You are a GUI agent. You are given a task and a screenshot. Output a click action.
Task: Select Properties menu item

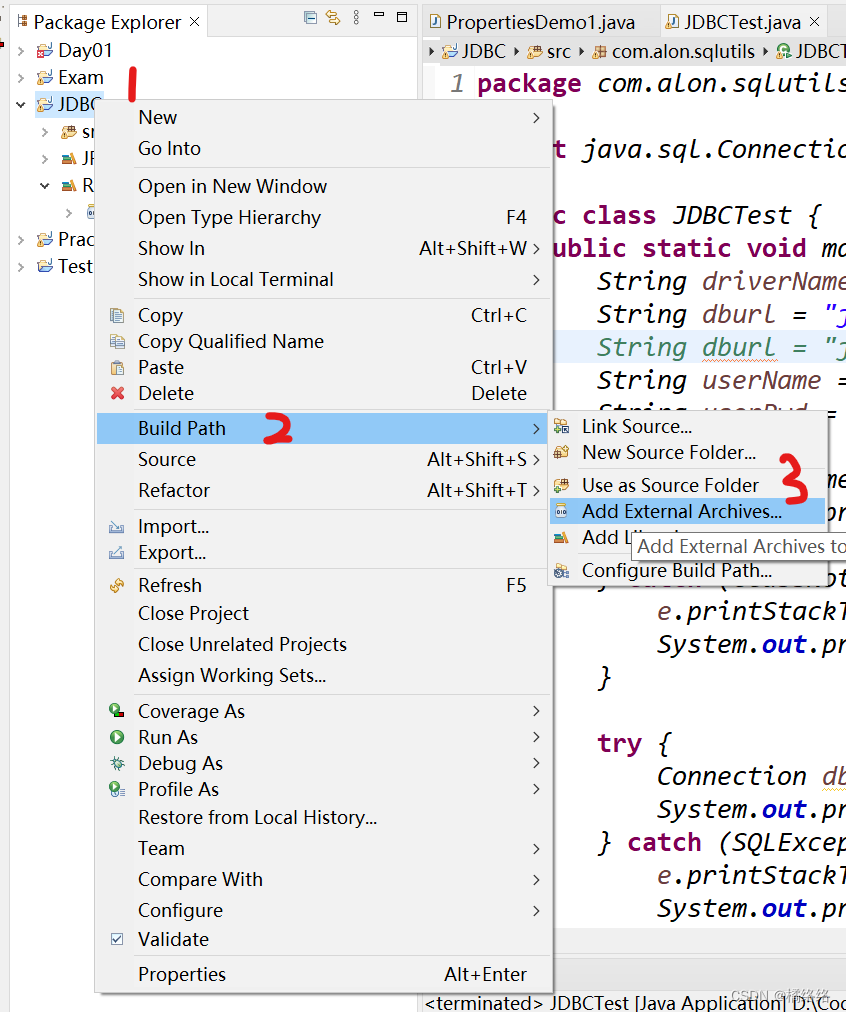pyautogui.click(x=323, y=974)
